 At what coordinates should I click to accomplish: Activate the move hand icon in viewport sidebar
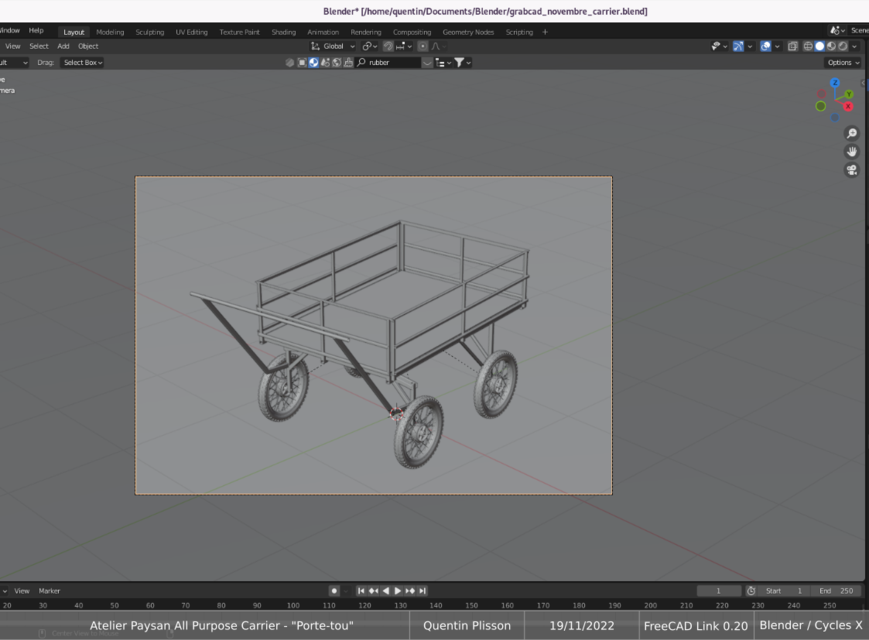click(x=851, y=152)
